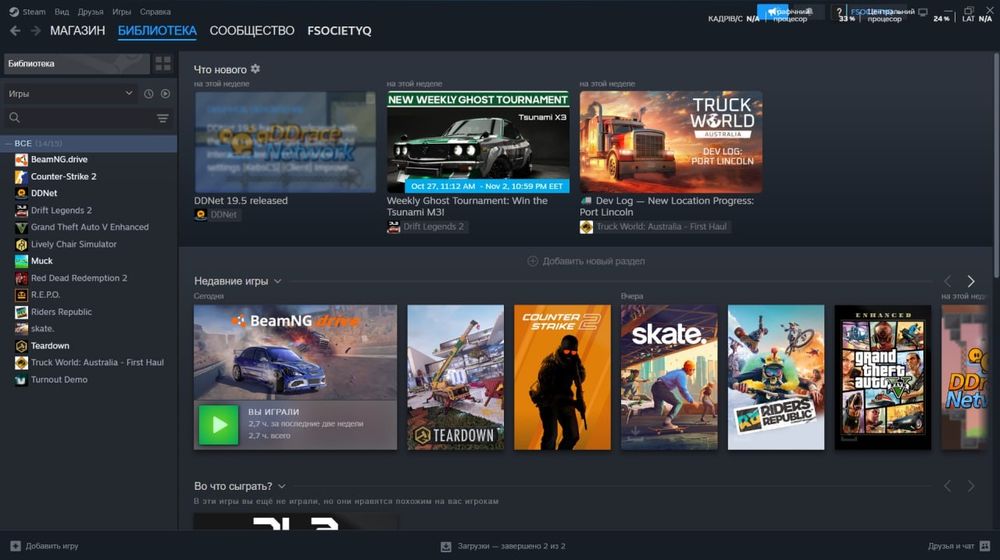Click the Truck World news source tag

click(x=655, y=226)
